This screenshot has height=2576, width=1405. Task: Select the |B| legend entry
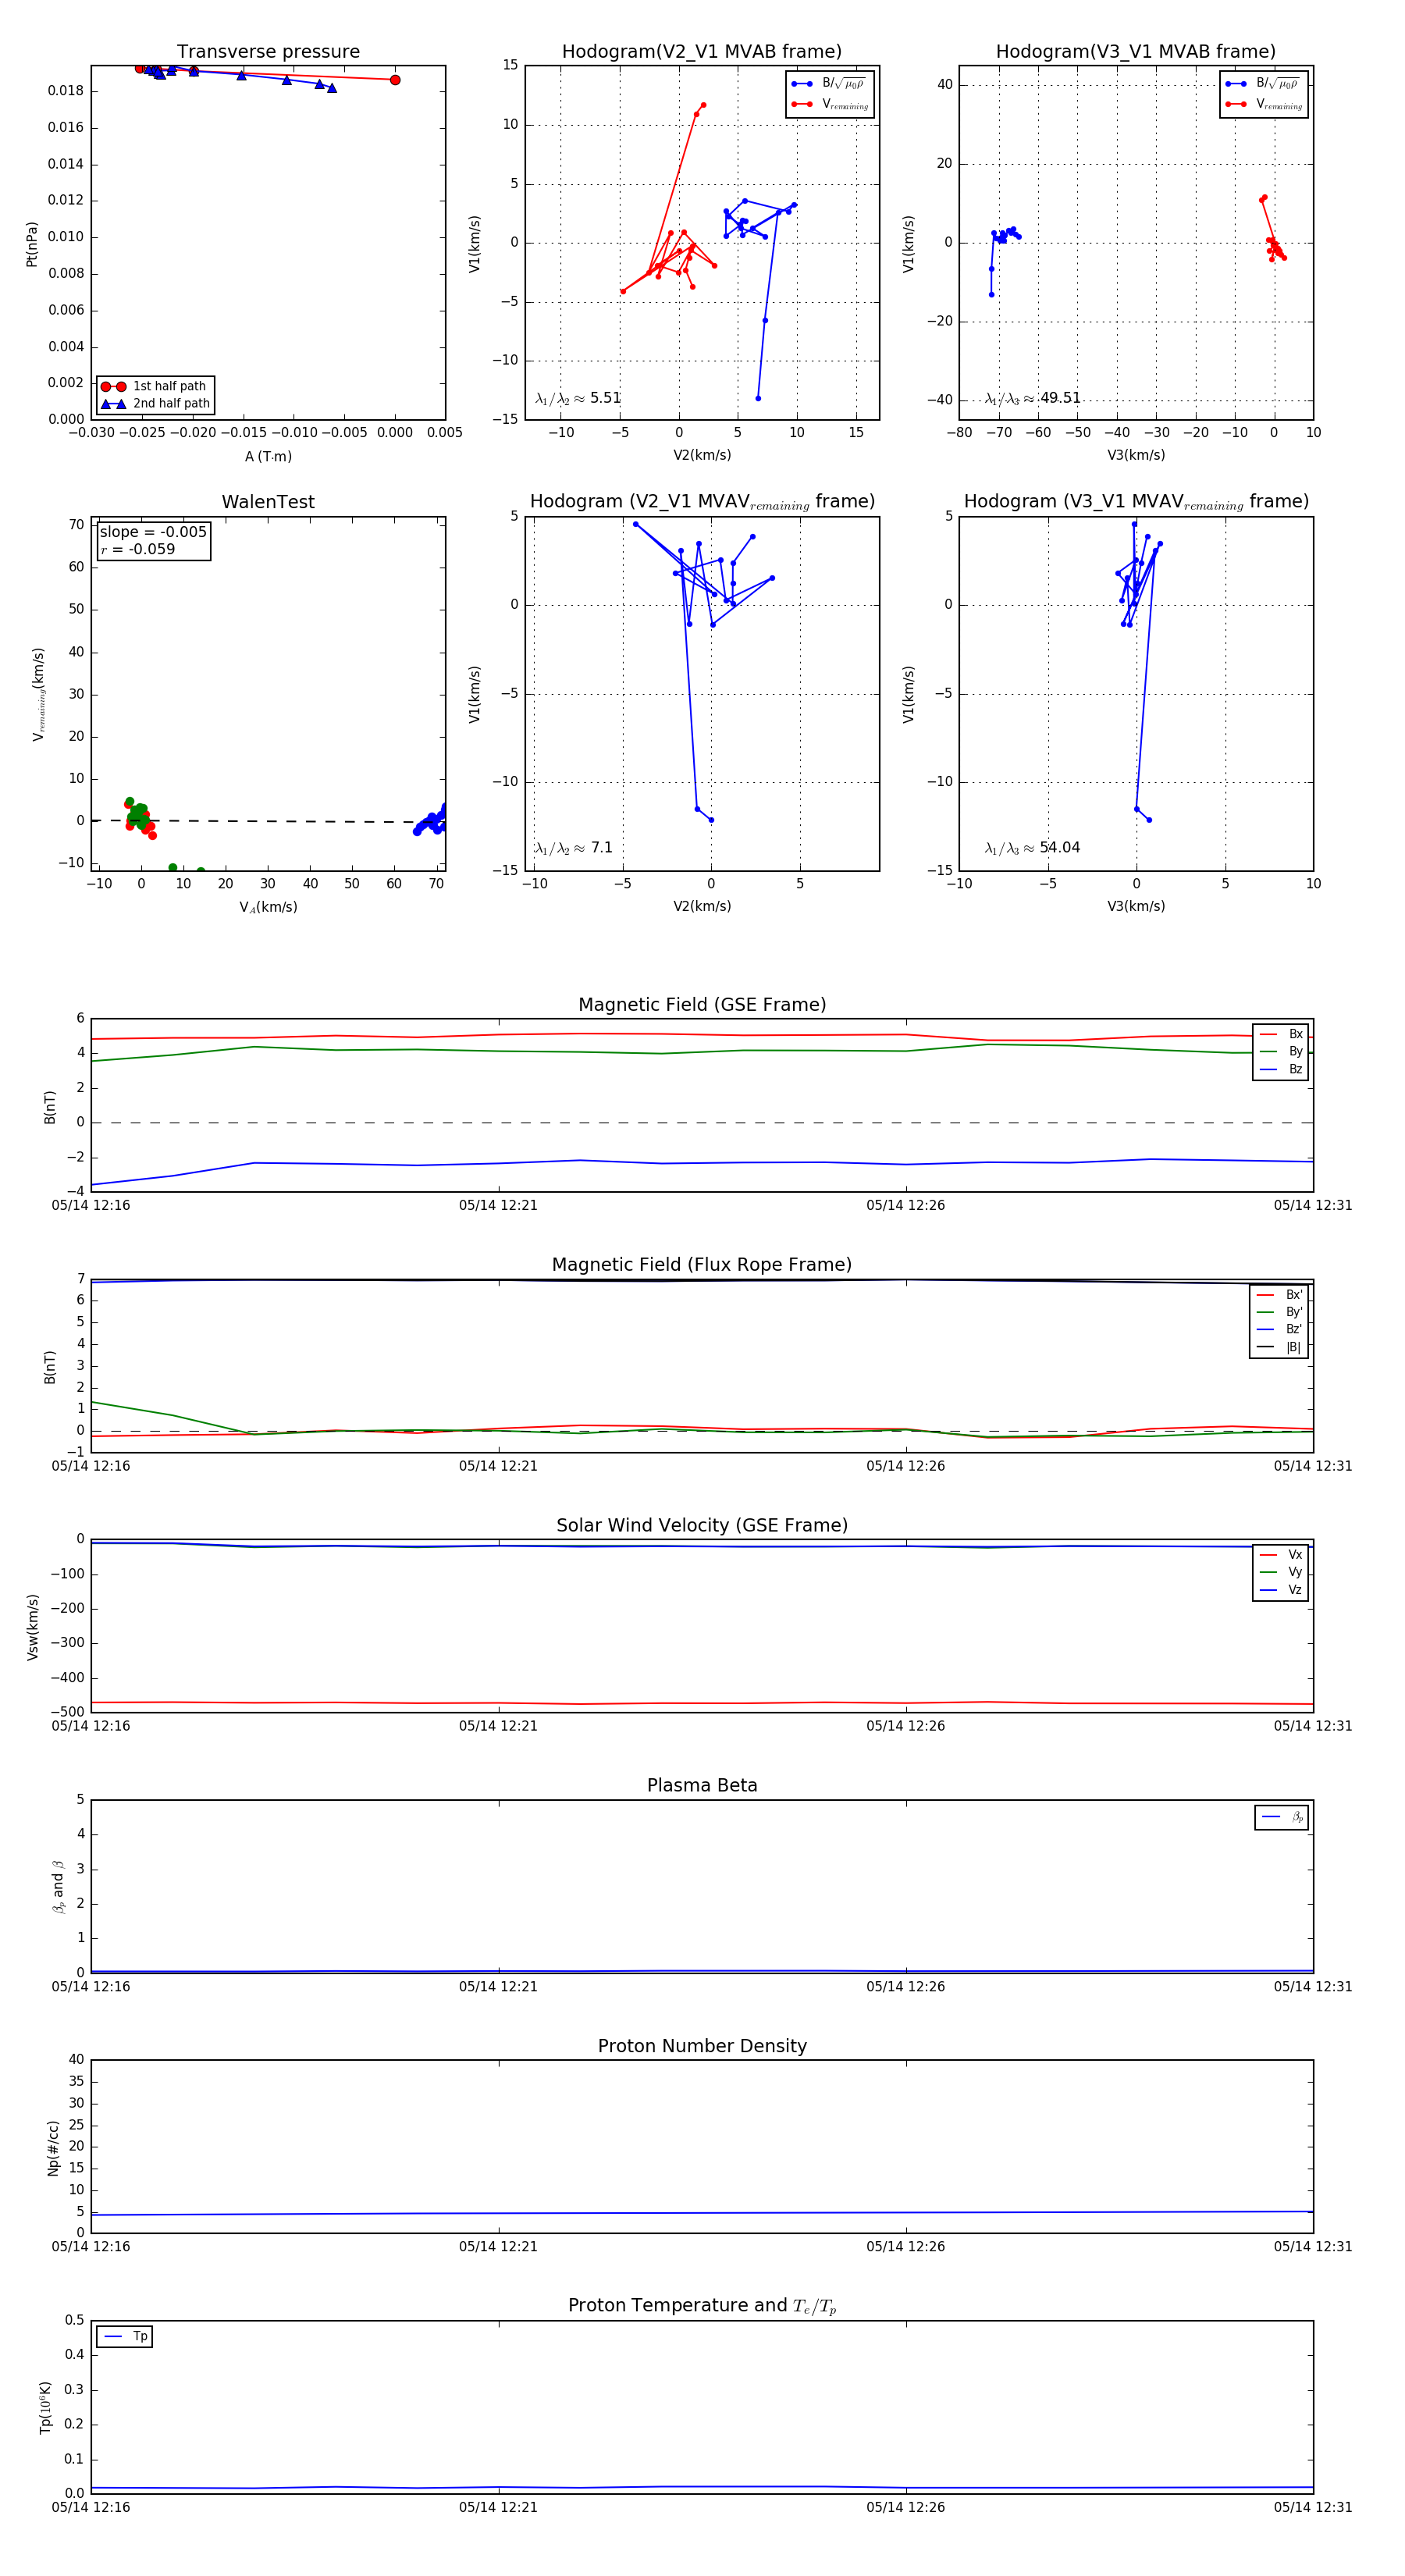click(1280, 1347)
